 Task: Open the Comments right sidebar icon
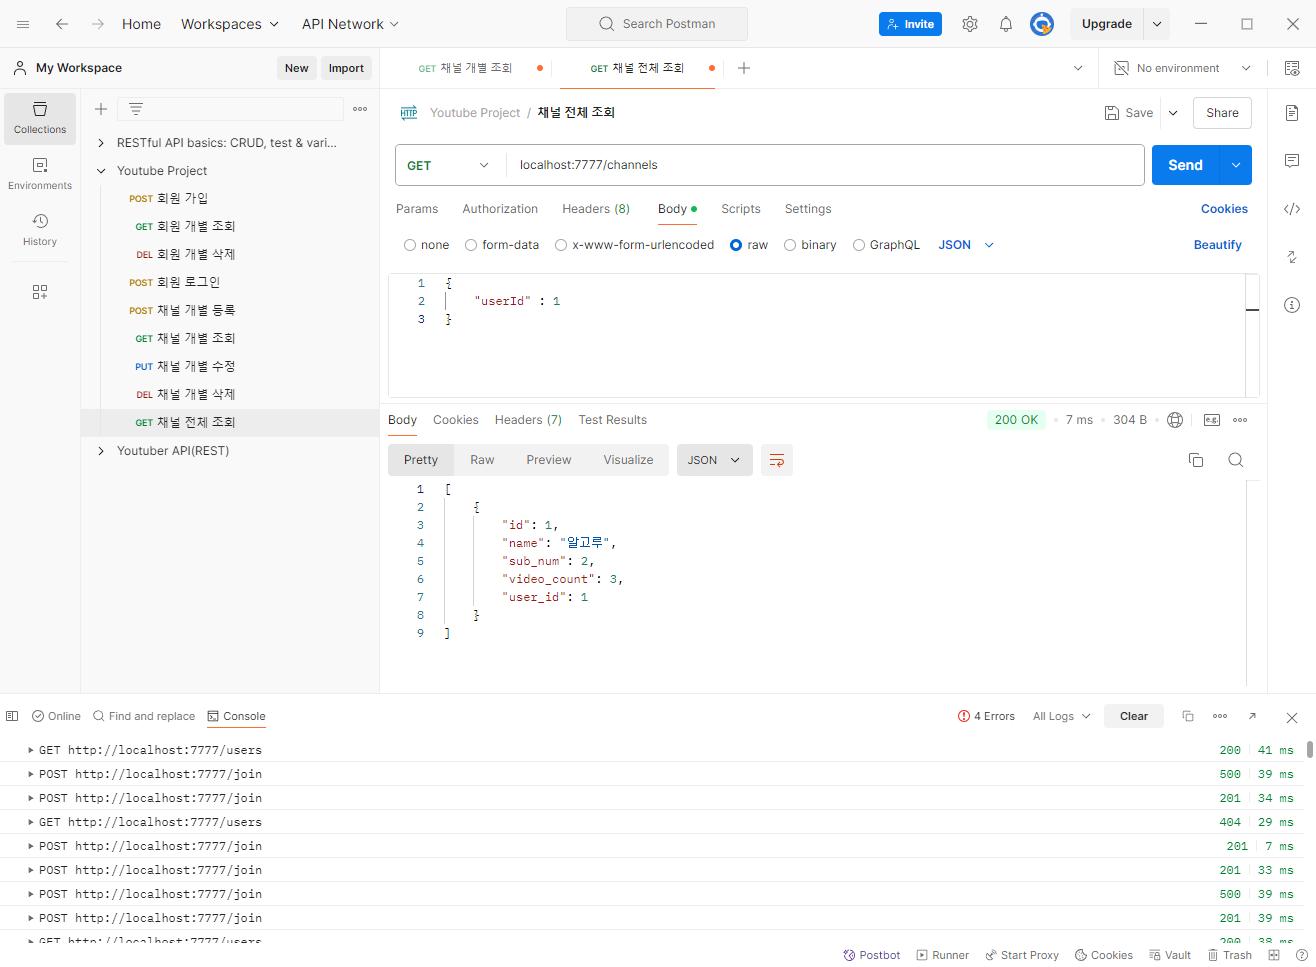[1292, 161]
